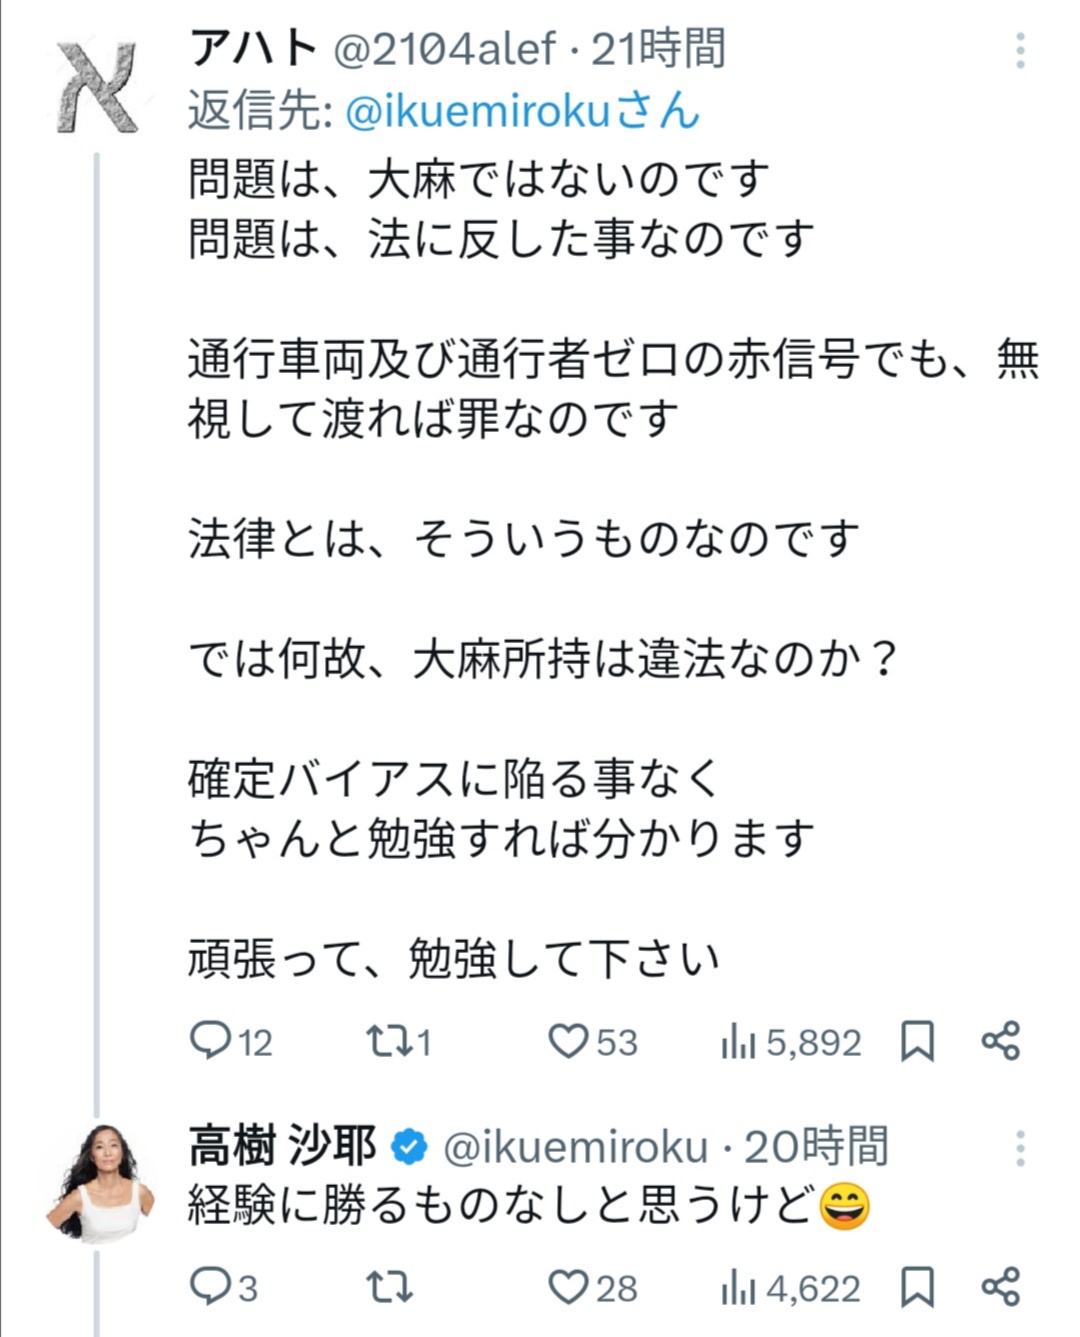Like 高樹 沙耶's reply

pyautogui.click(x=568, y=1287)
